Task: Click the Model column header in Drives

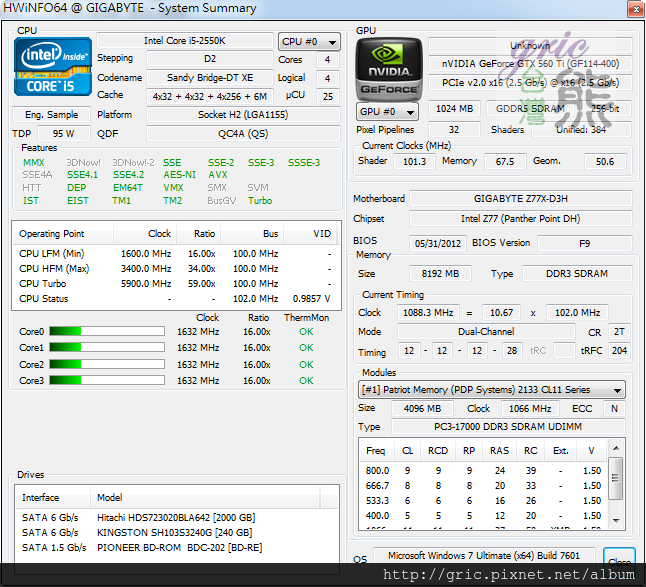Action: pyautogui.click(x=205, y=498)
